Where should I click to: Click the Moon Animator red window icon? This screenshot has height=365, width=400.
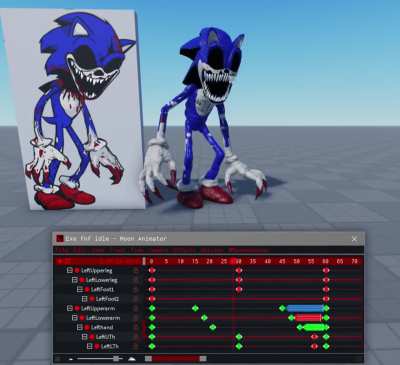pos(60,238)
